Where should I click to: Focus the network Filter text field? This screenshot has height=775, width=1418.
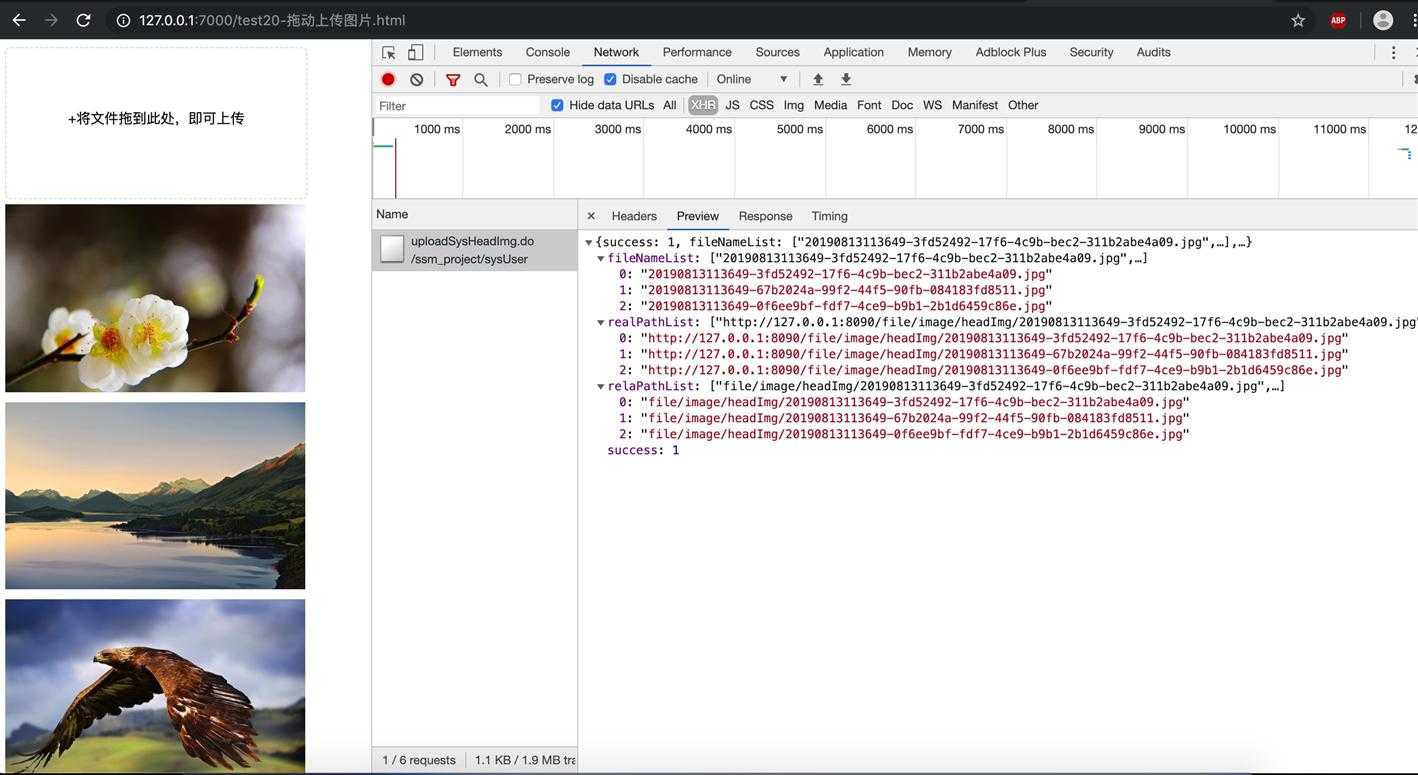[x=458, y=105]
